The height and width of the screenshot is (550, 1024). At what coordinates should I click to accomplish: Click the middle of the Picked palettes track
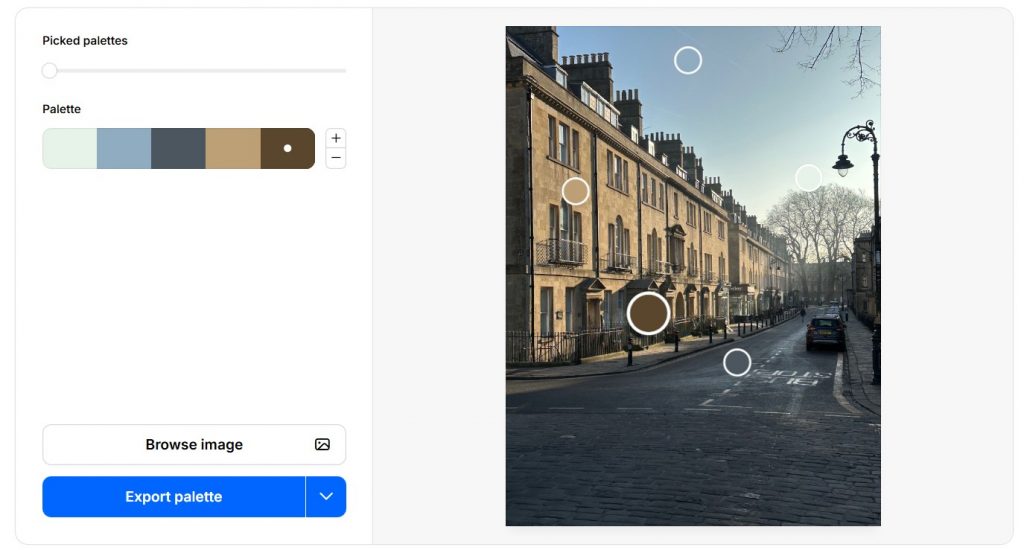coord(194,71)
